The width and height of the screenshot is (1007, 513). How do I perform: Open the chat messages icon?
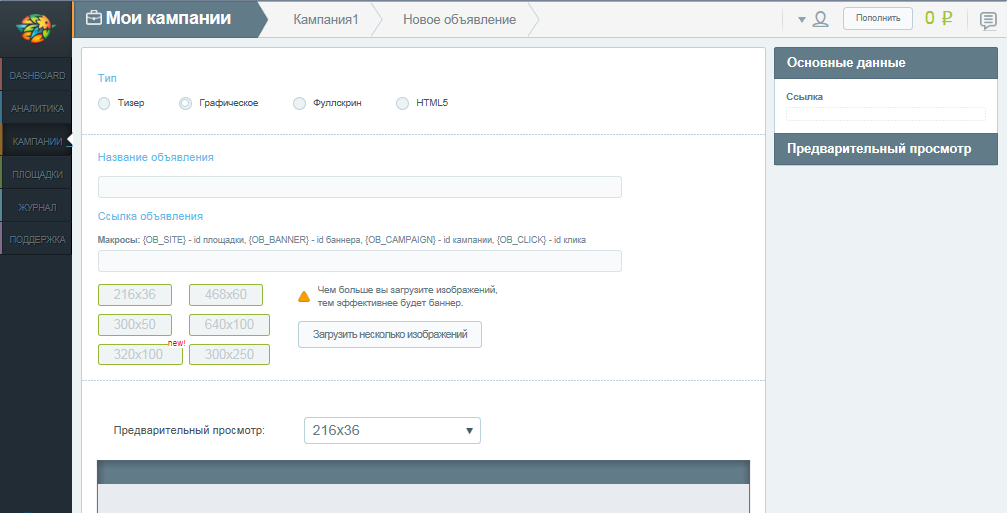[x=988, y=21]
